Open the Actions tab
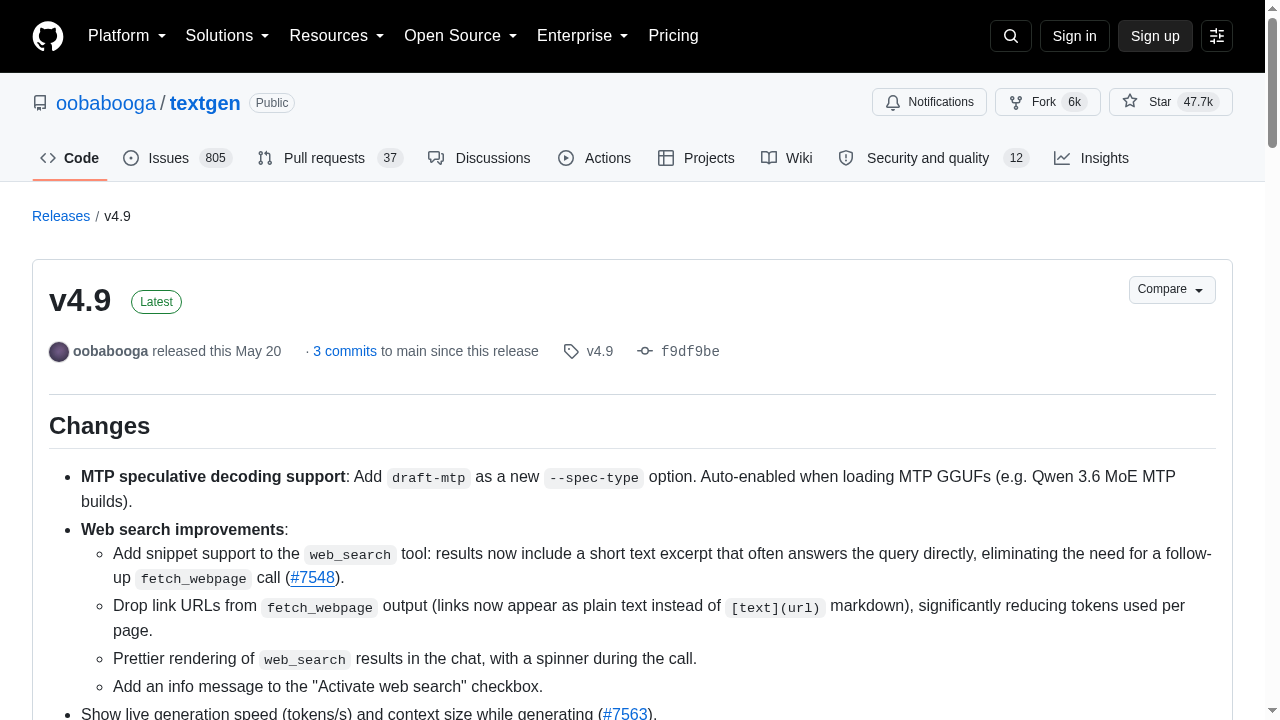 [x=594, y=158]
